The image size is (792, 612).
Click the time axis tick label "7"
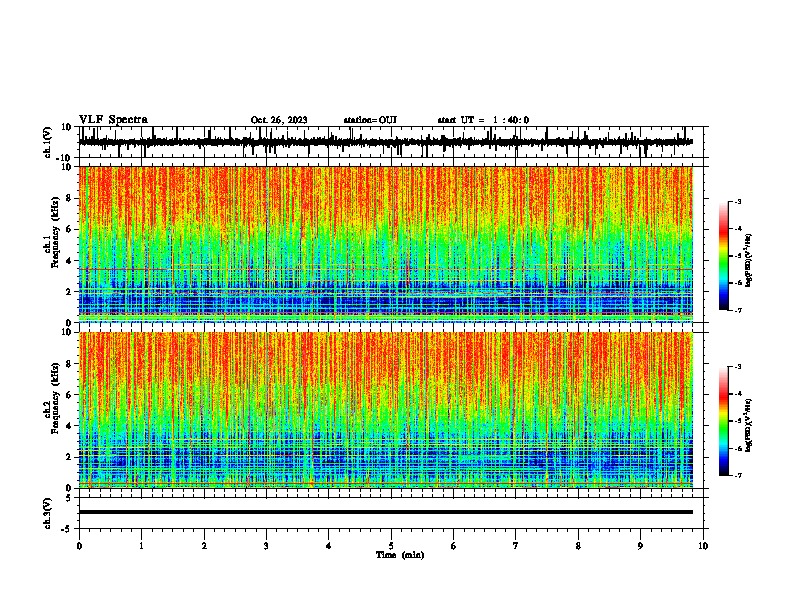516,546
